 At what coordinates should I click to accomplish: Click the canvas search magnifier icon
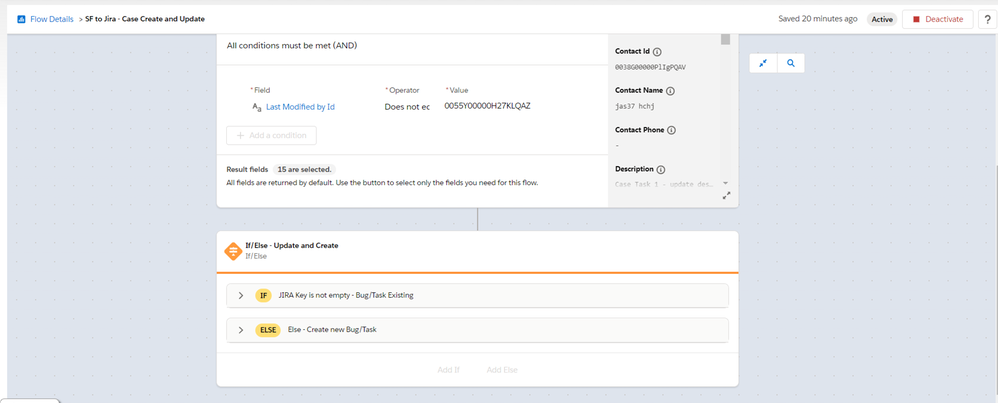(x=791, y=63)
